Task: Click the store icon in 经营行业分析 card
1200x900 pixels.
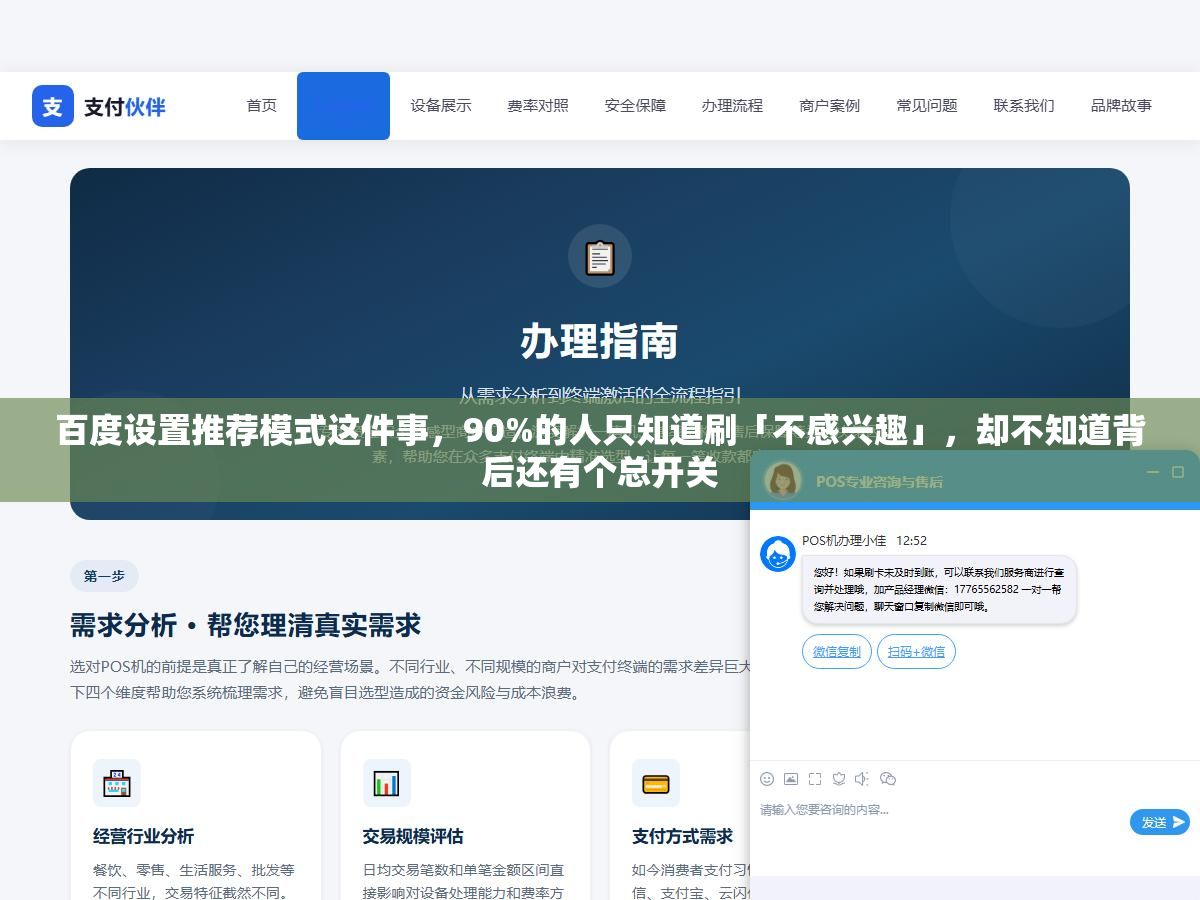Action: coord(117,783)
